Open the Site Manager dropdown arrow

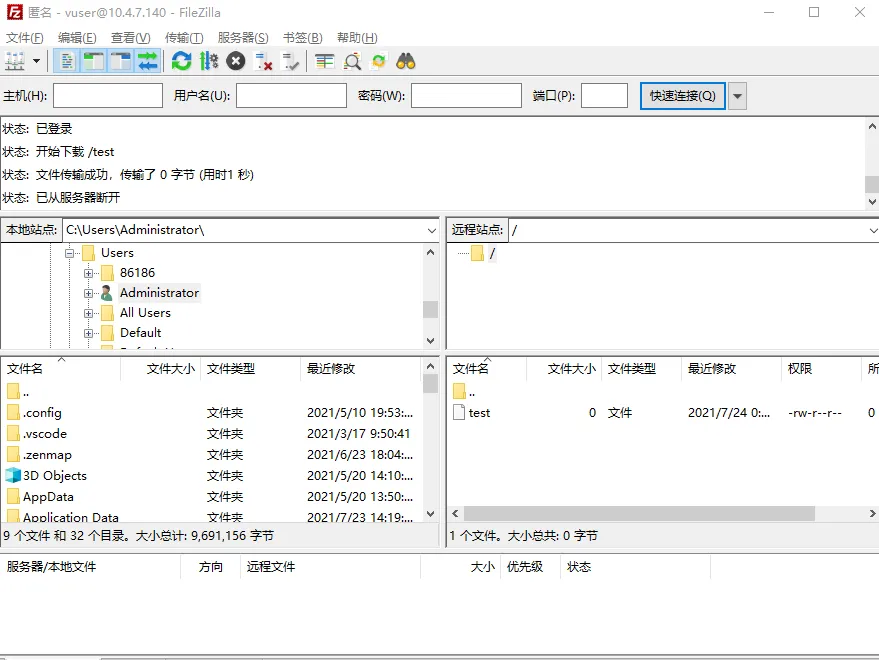click(x=36, y=61)
